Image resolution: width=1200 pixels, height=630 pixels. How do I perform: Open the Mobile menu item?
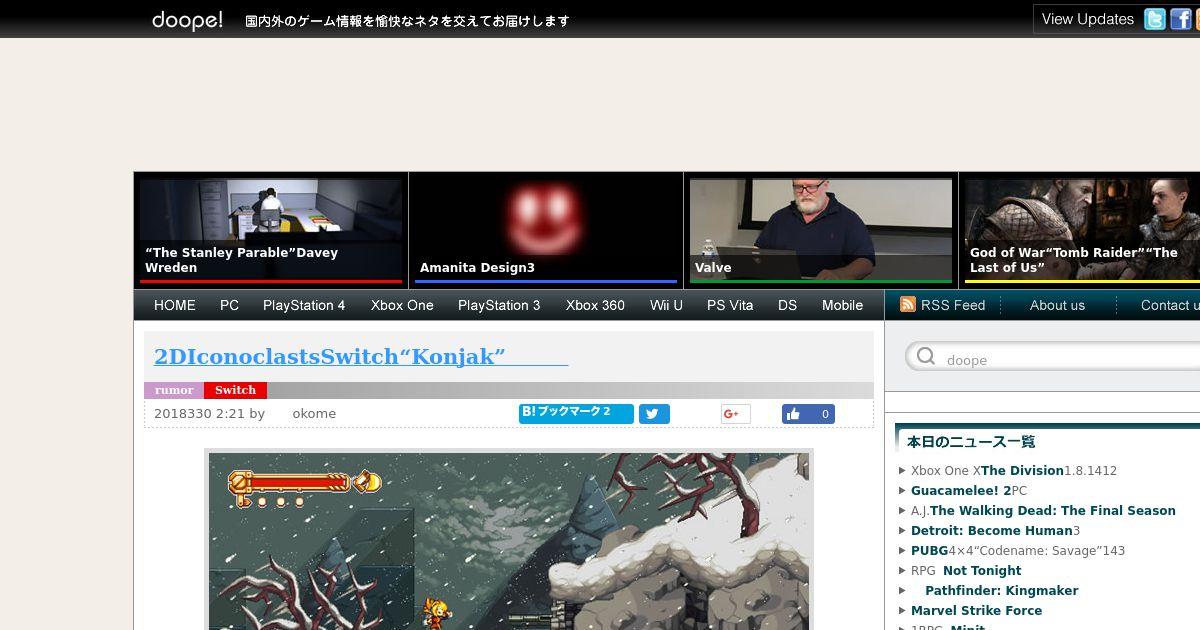point(842,305)
